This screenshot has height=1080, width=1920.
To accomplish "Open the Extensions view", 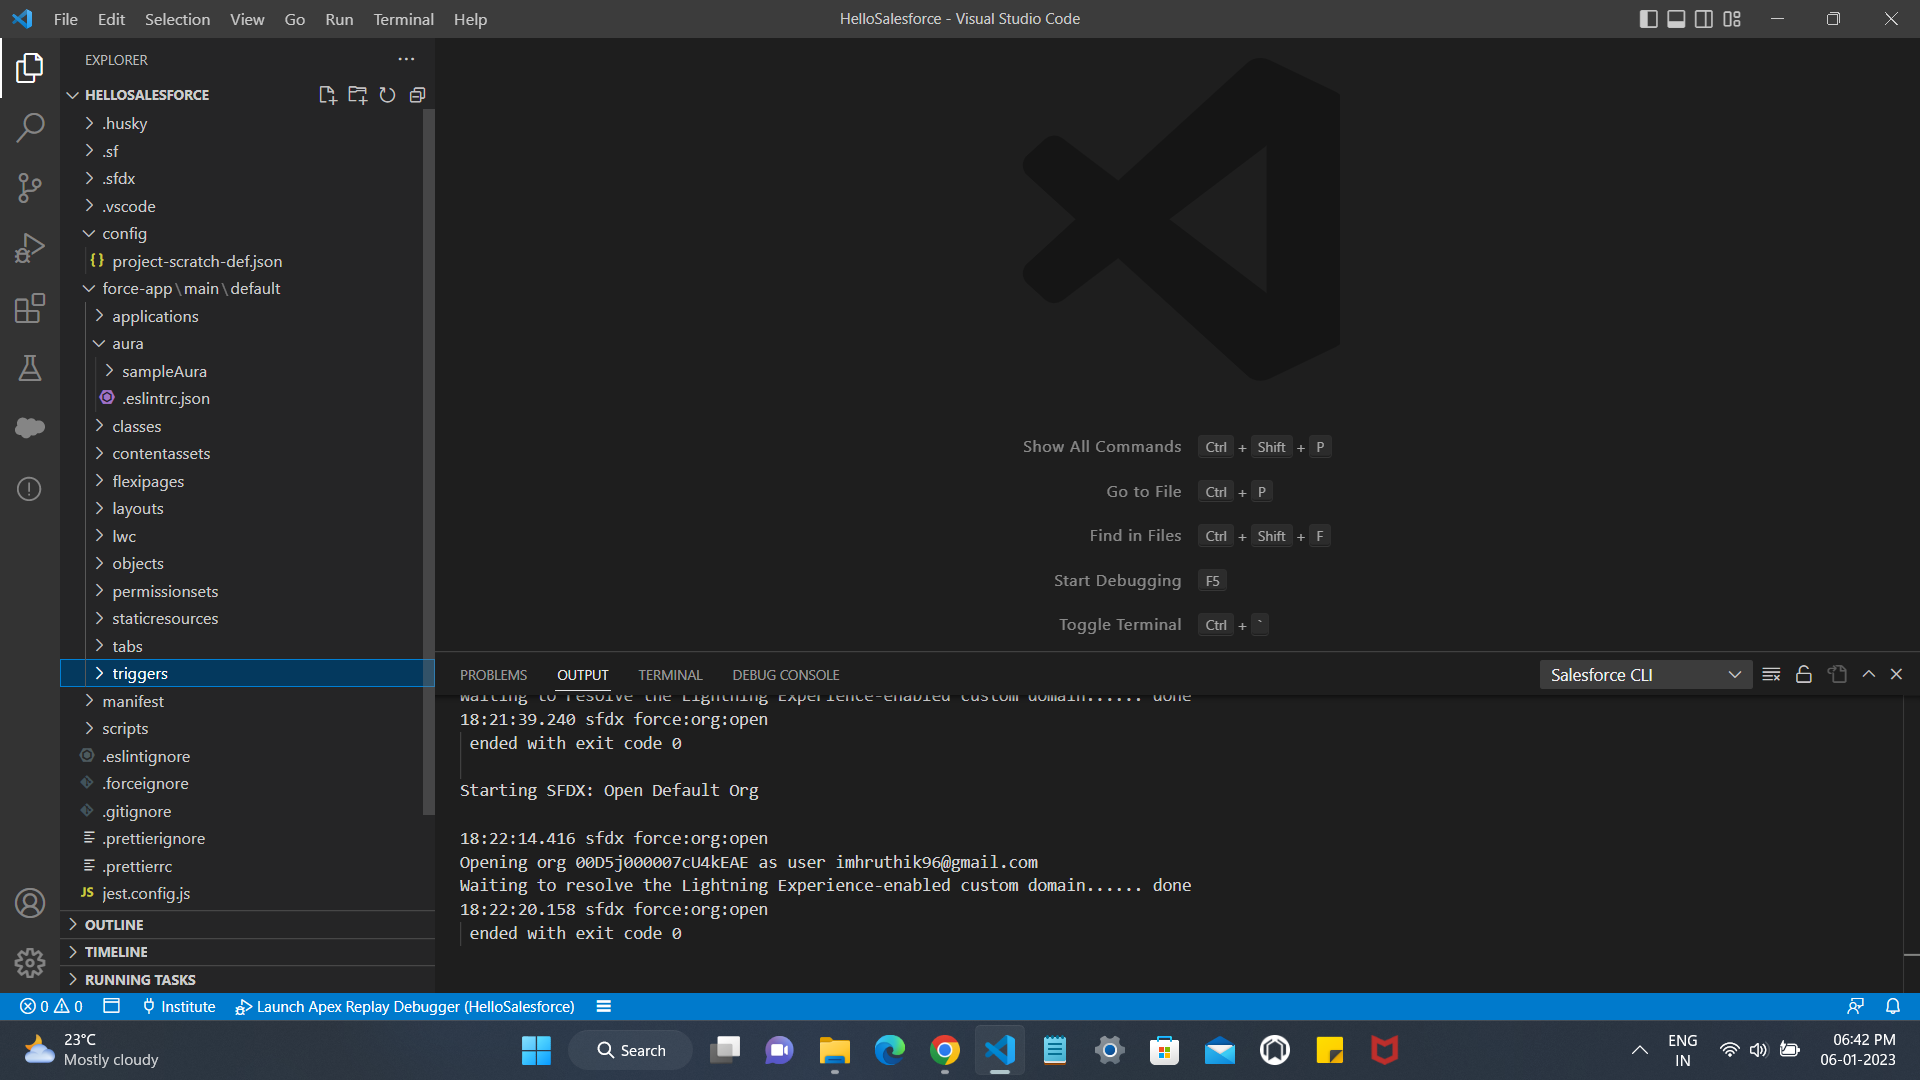I will click(30, 308).
